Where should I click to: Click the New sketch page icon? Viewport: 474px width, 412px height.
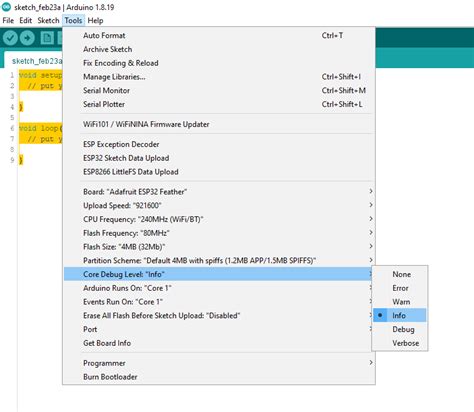pyautogui.click(x=47, y=38)
